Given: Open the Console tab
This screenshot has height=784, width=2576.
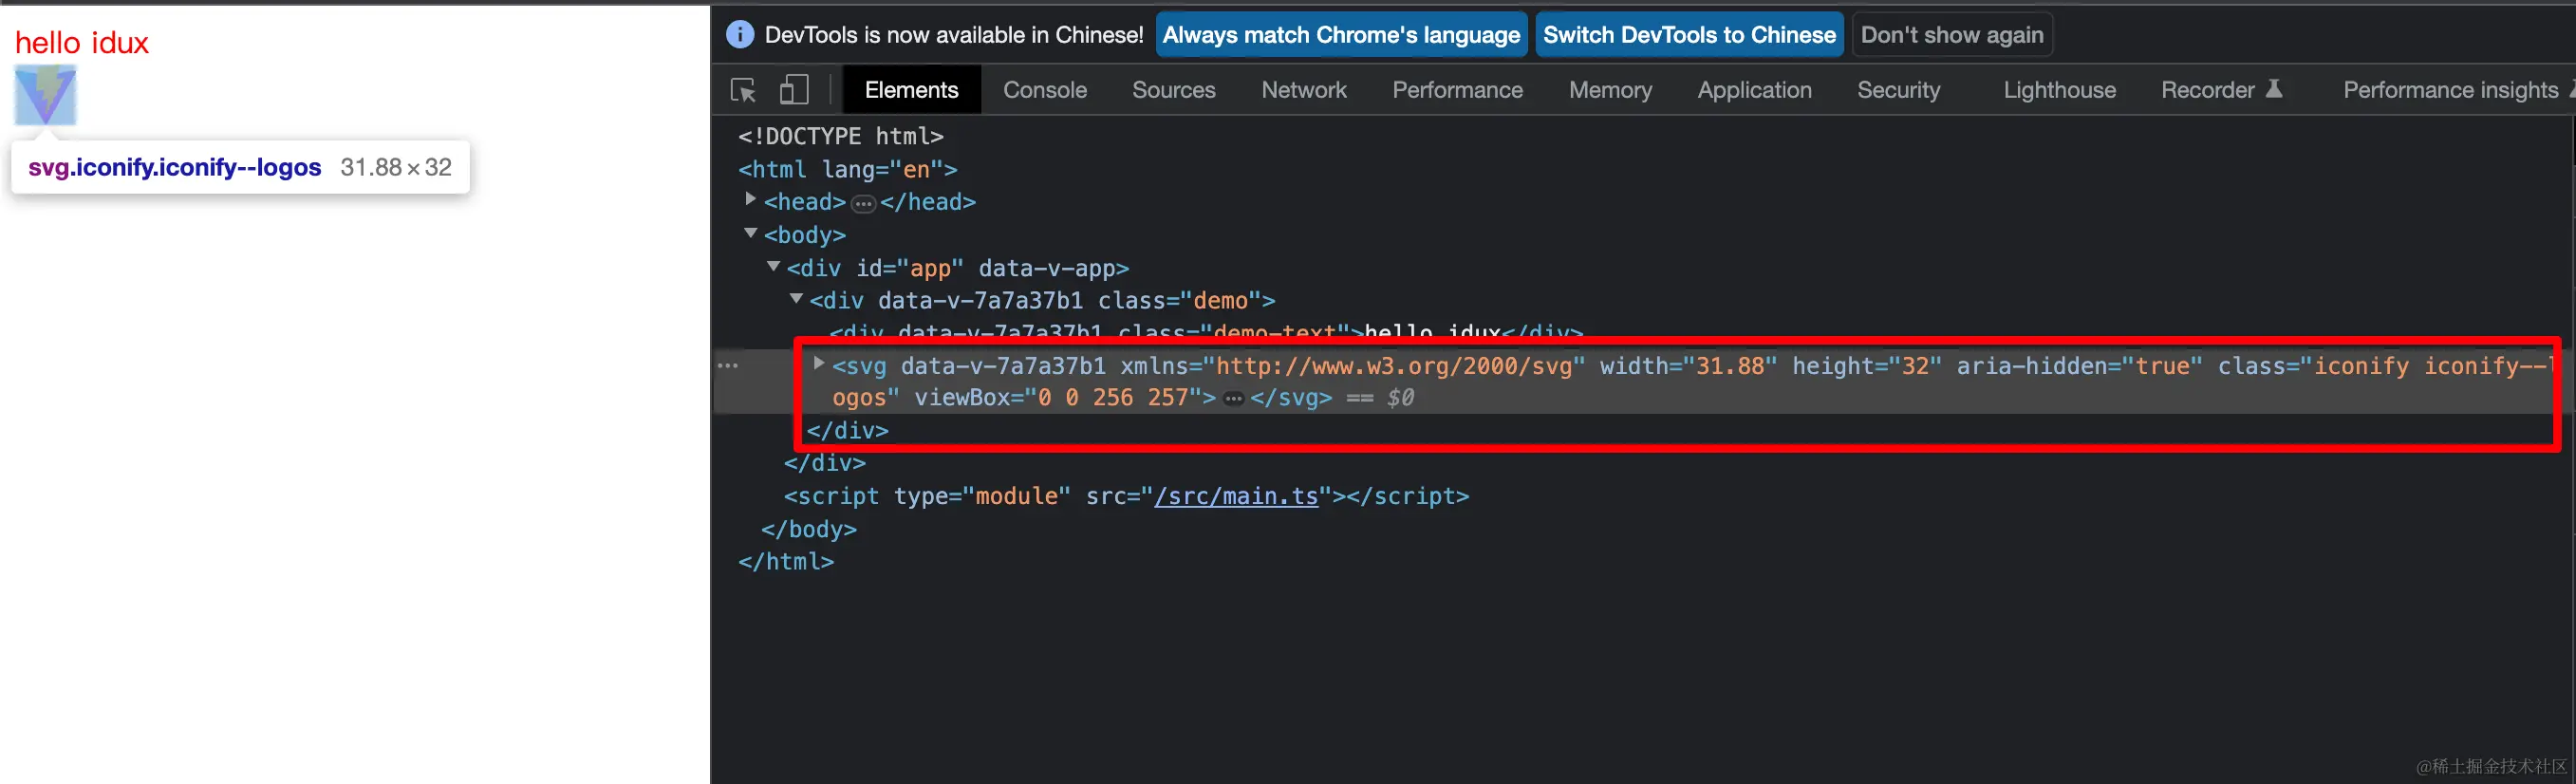Looking at the screenshot, I should [1045, 90].
